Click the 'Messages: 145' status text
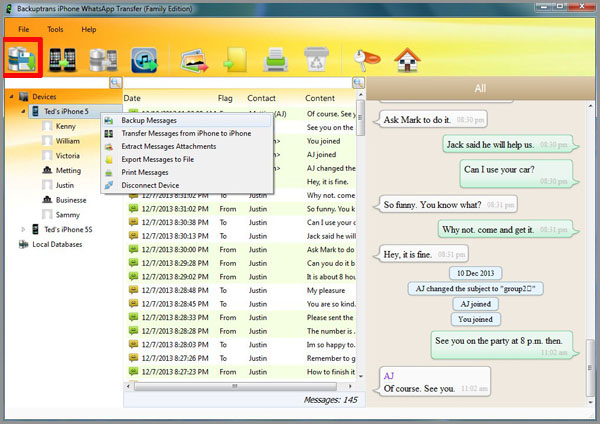Viewport: 600px width, 424px height. point(331,400)
